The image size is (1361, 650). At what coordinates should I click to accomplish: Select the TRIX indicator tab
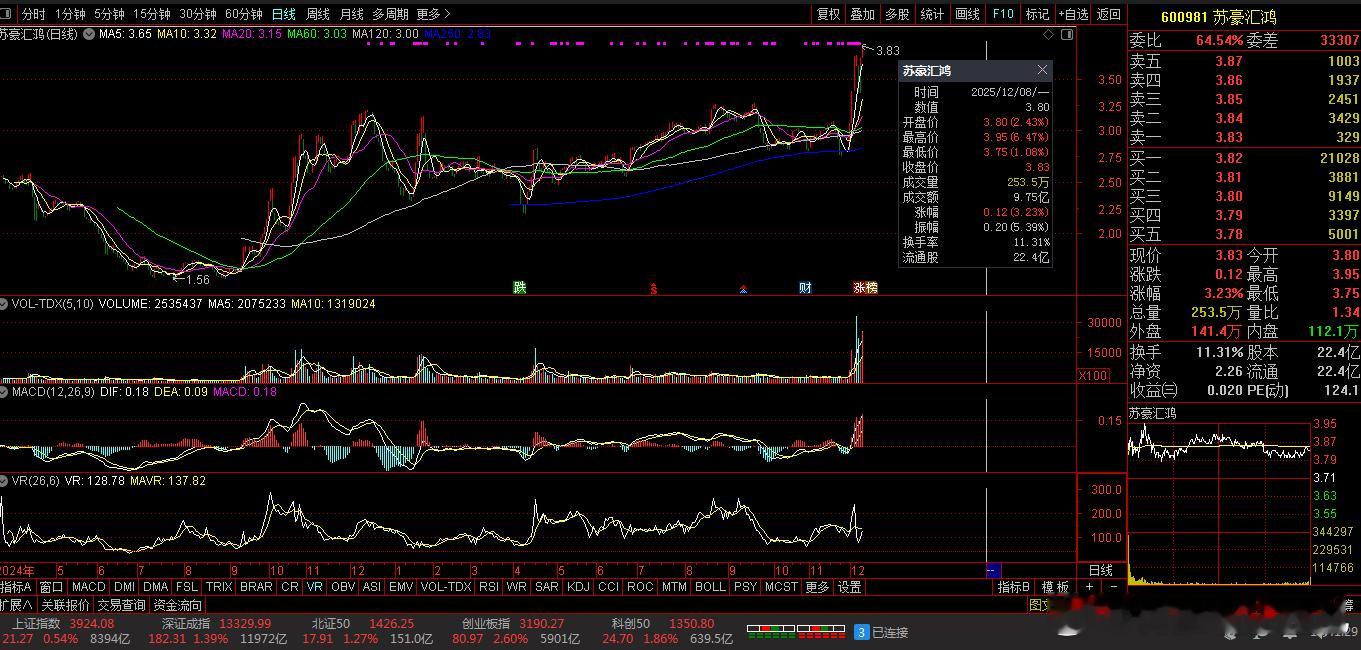219,587
